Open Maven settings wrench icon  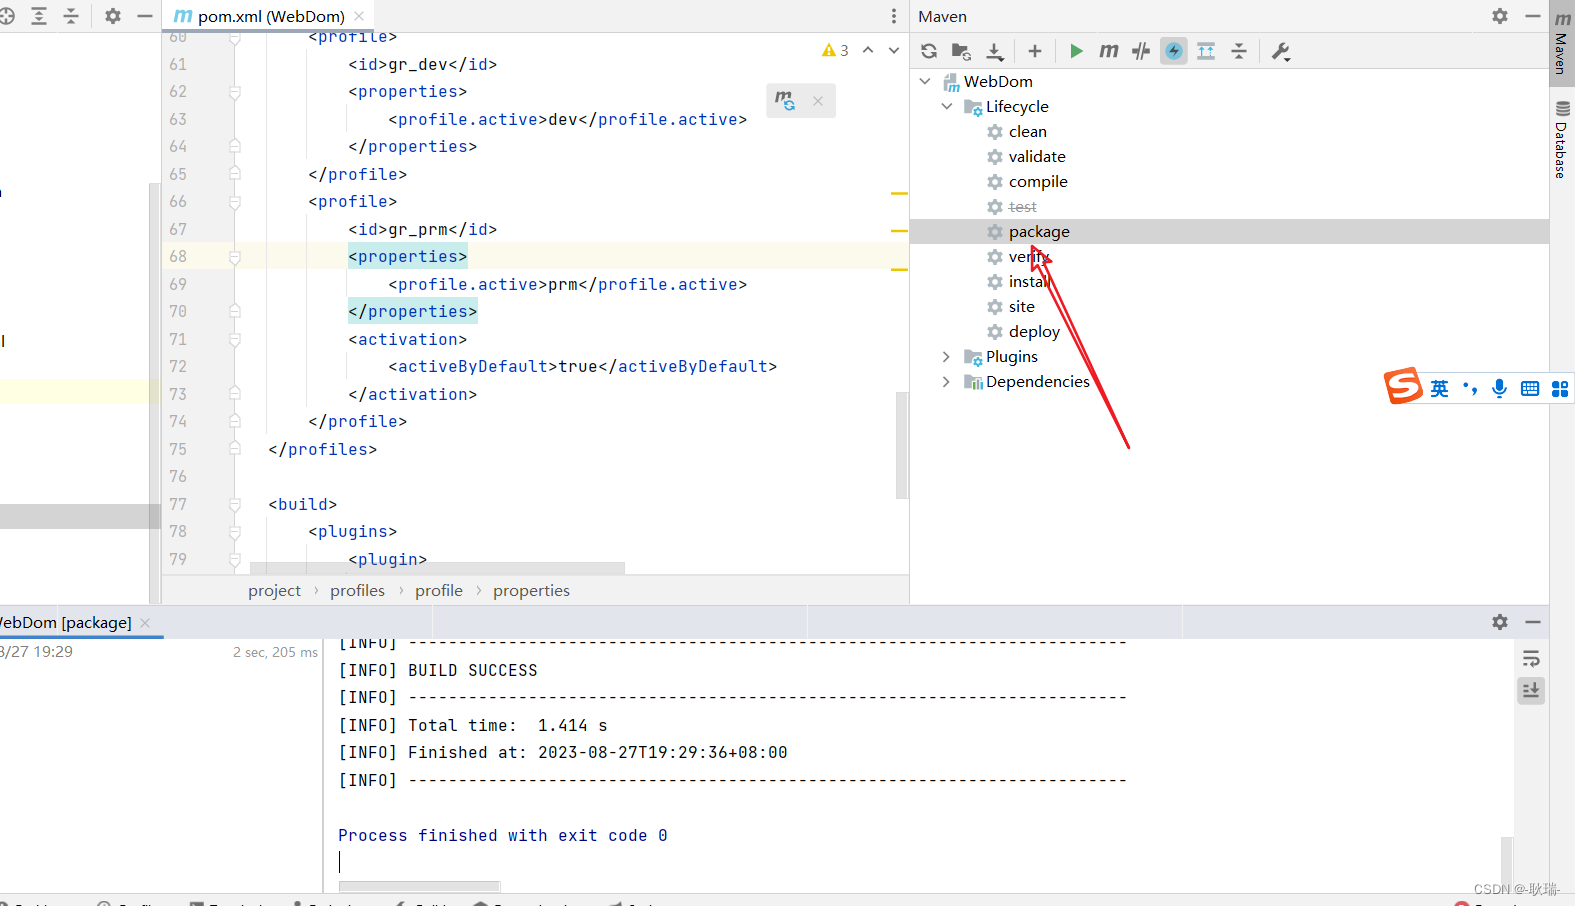1281,51
